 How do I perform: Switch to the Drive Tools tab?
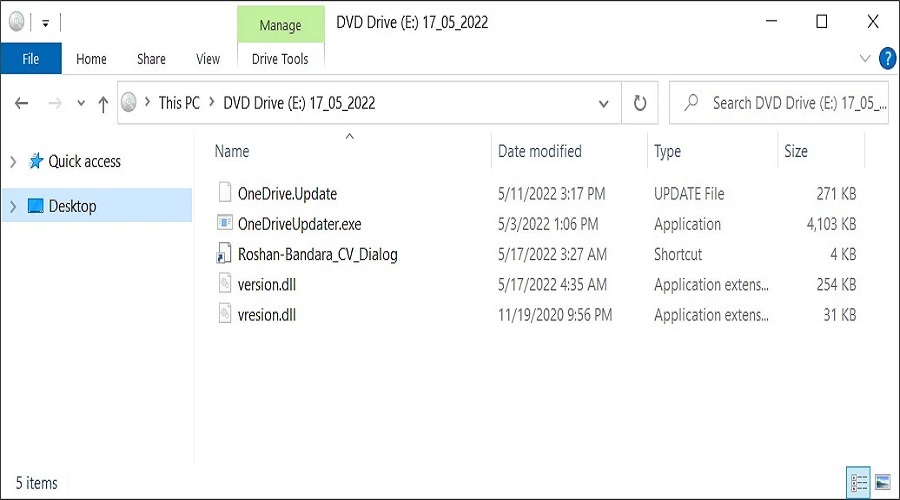pyautogui.click(x=280, y=59)
